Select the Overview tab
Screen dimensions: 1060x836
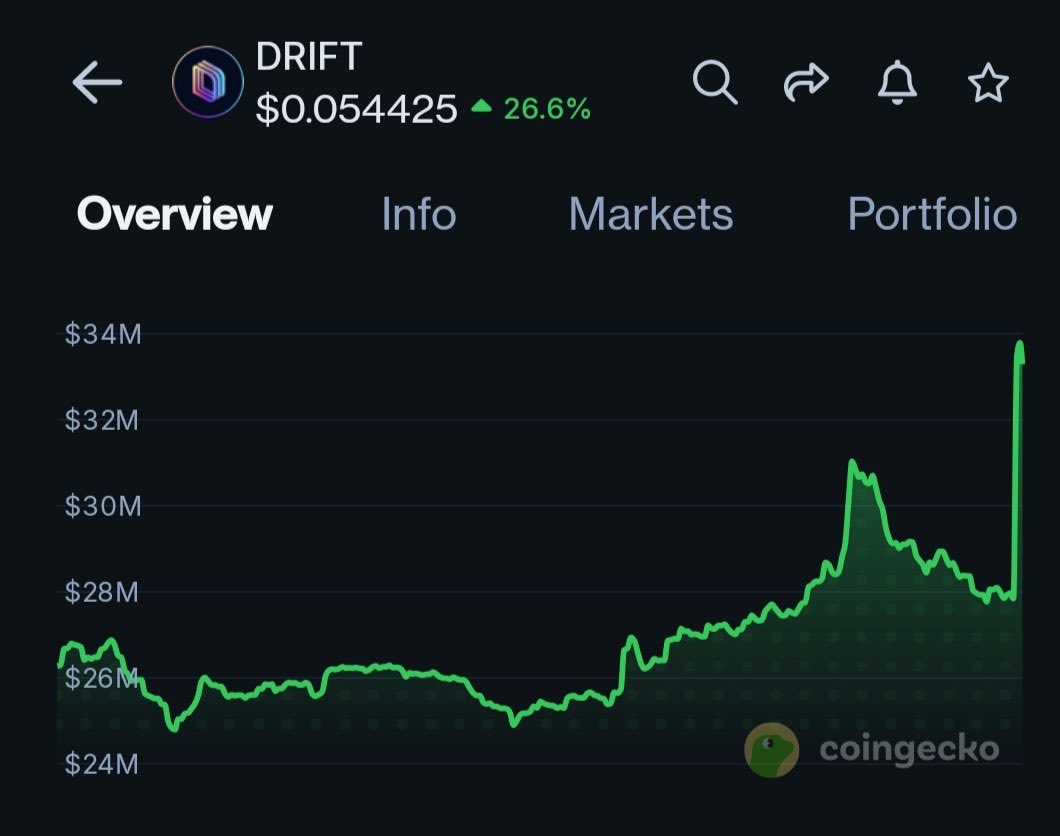point(174,214)
